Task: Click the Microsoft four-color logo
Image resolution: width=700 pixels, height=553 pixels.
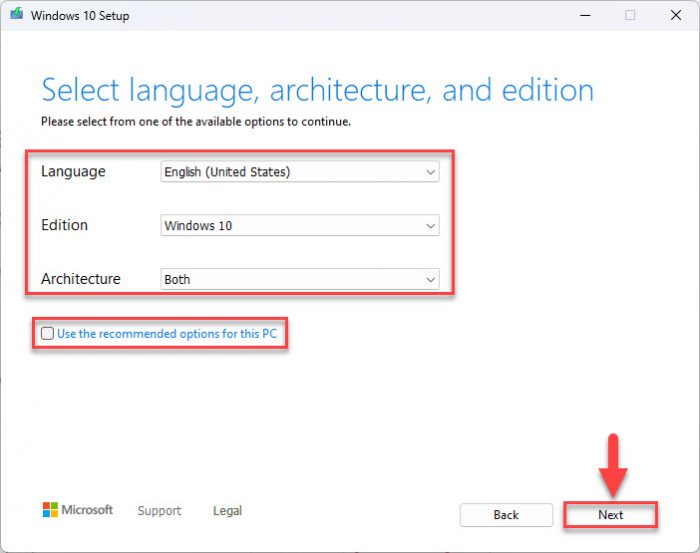Action: click(50, 510)
